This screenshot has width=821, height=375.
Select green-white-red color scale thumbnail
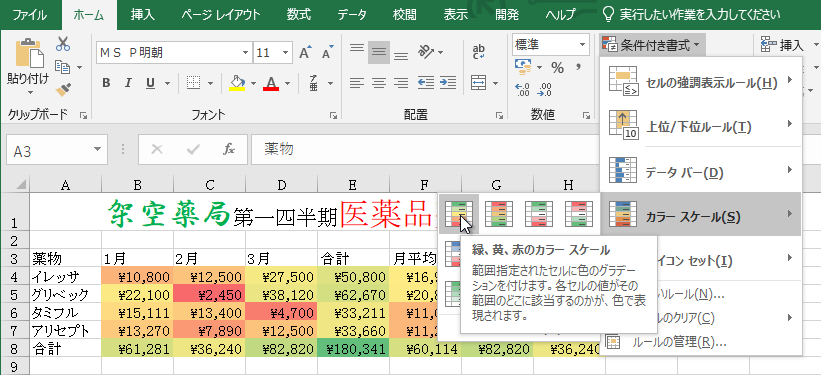539,214
